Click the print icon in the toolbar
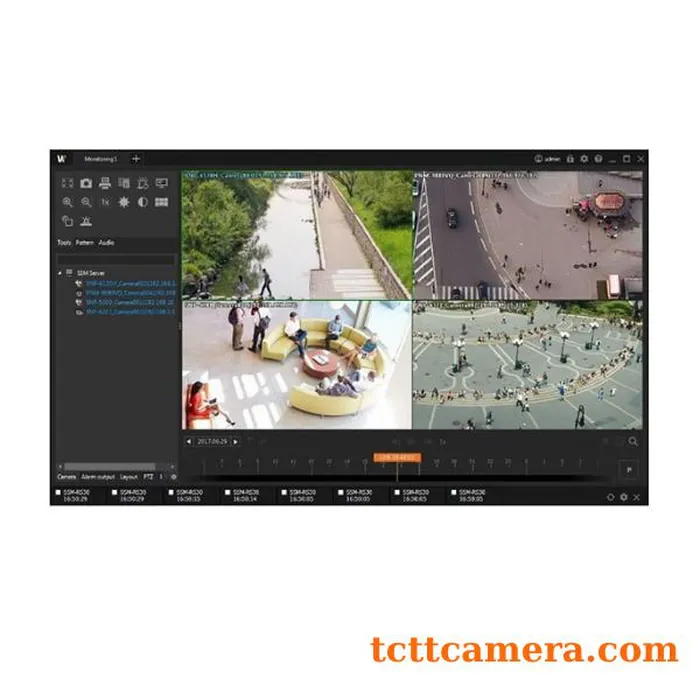This screenshot has height=700, width=700. coord(105,183)
